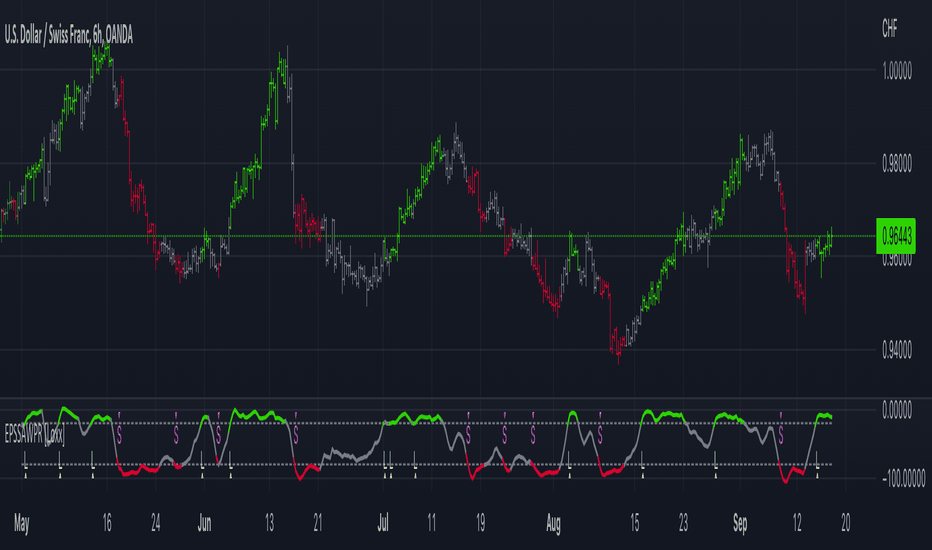Click the Jul date label

[x=383, y=523]
